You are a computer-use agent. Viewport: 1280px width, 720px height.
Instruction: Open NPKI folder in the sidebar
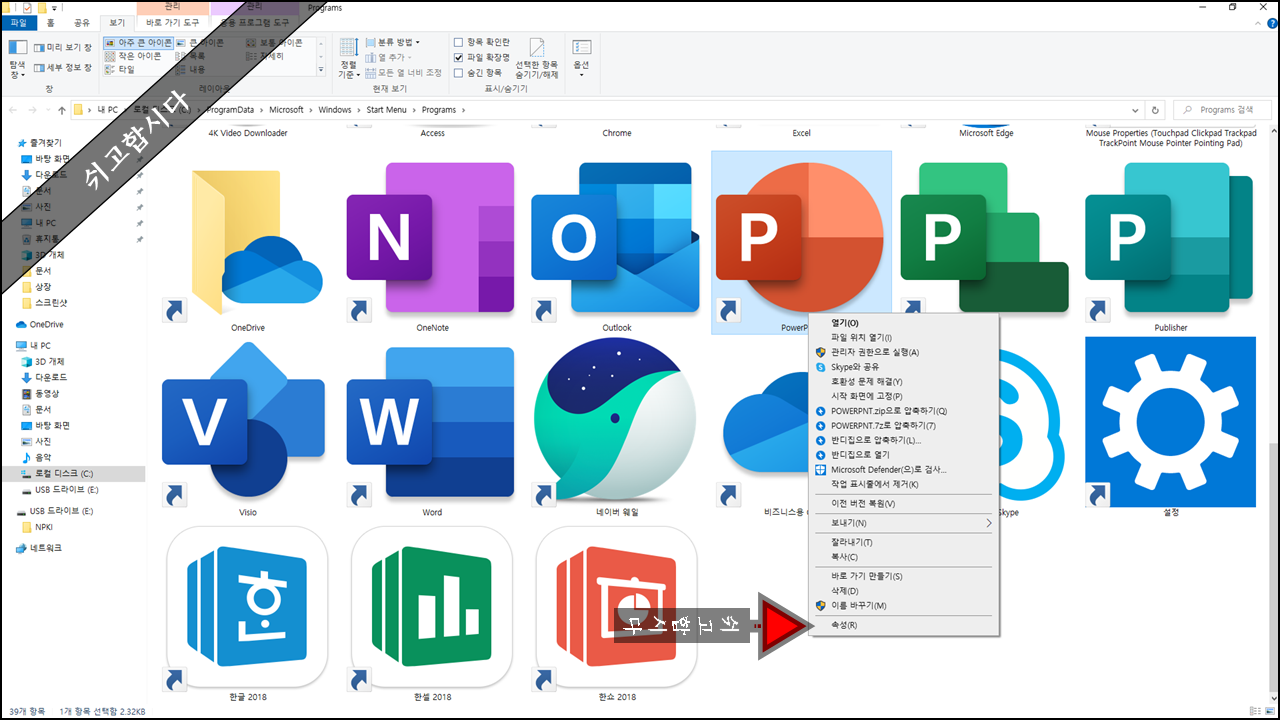pyautogui.click(x=44, y=527)
